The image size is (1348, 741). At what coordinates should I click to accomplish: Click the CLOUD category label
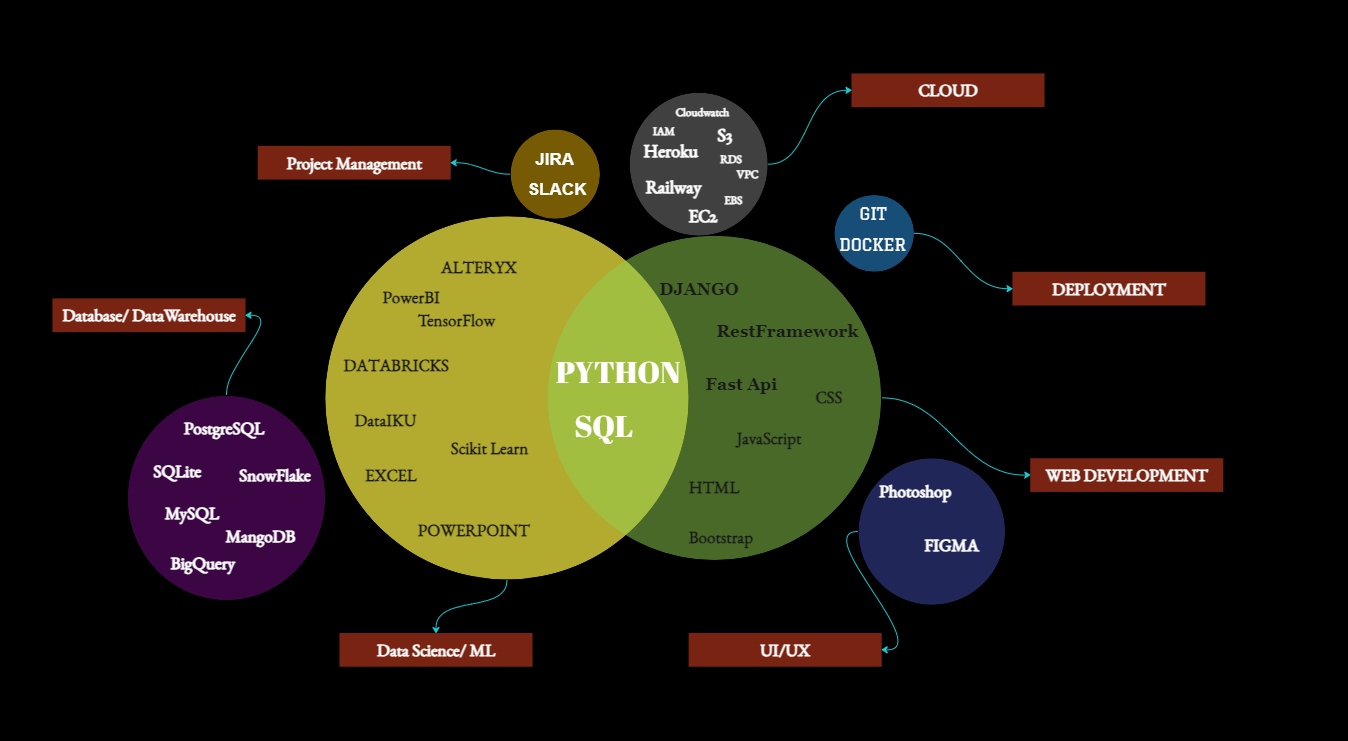[947, 90]
